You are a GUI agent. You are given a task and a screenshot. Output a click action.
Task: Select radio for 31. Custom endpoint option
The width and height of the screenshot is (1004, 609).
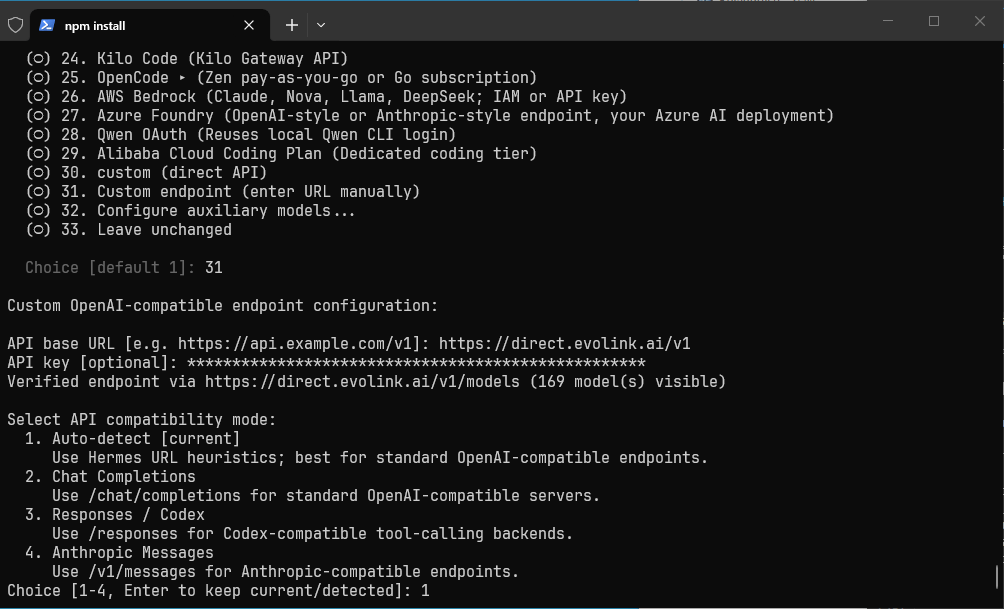click(x=38, y=192)
